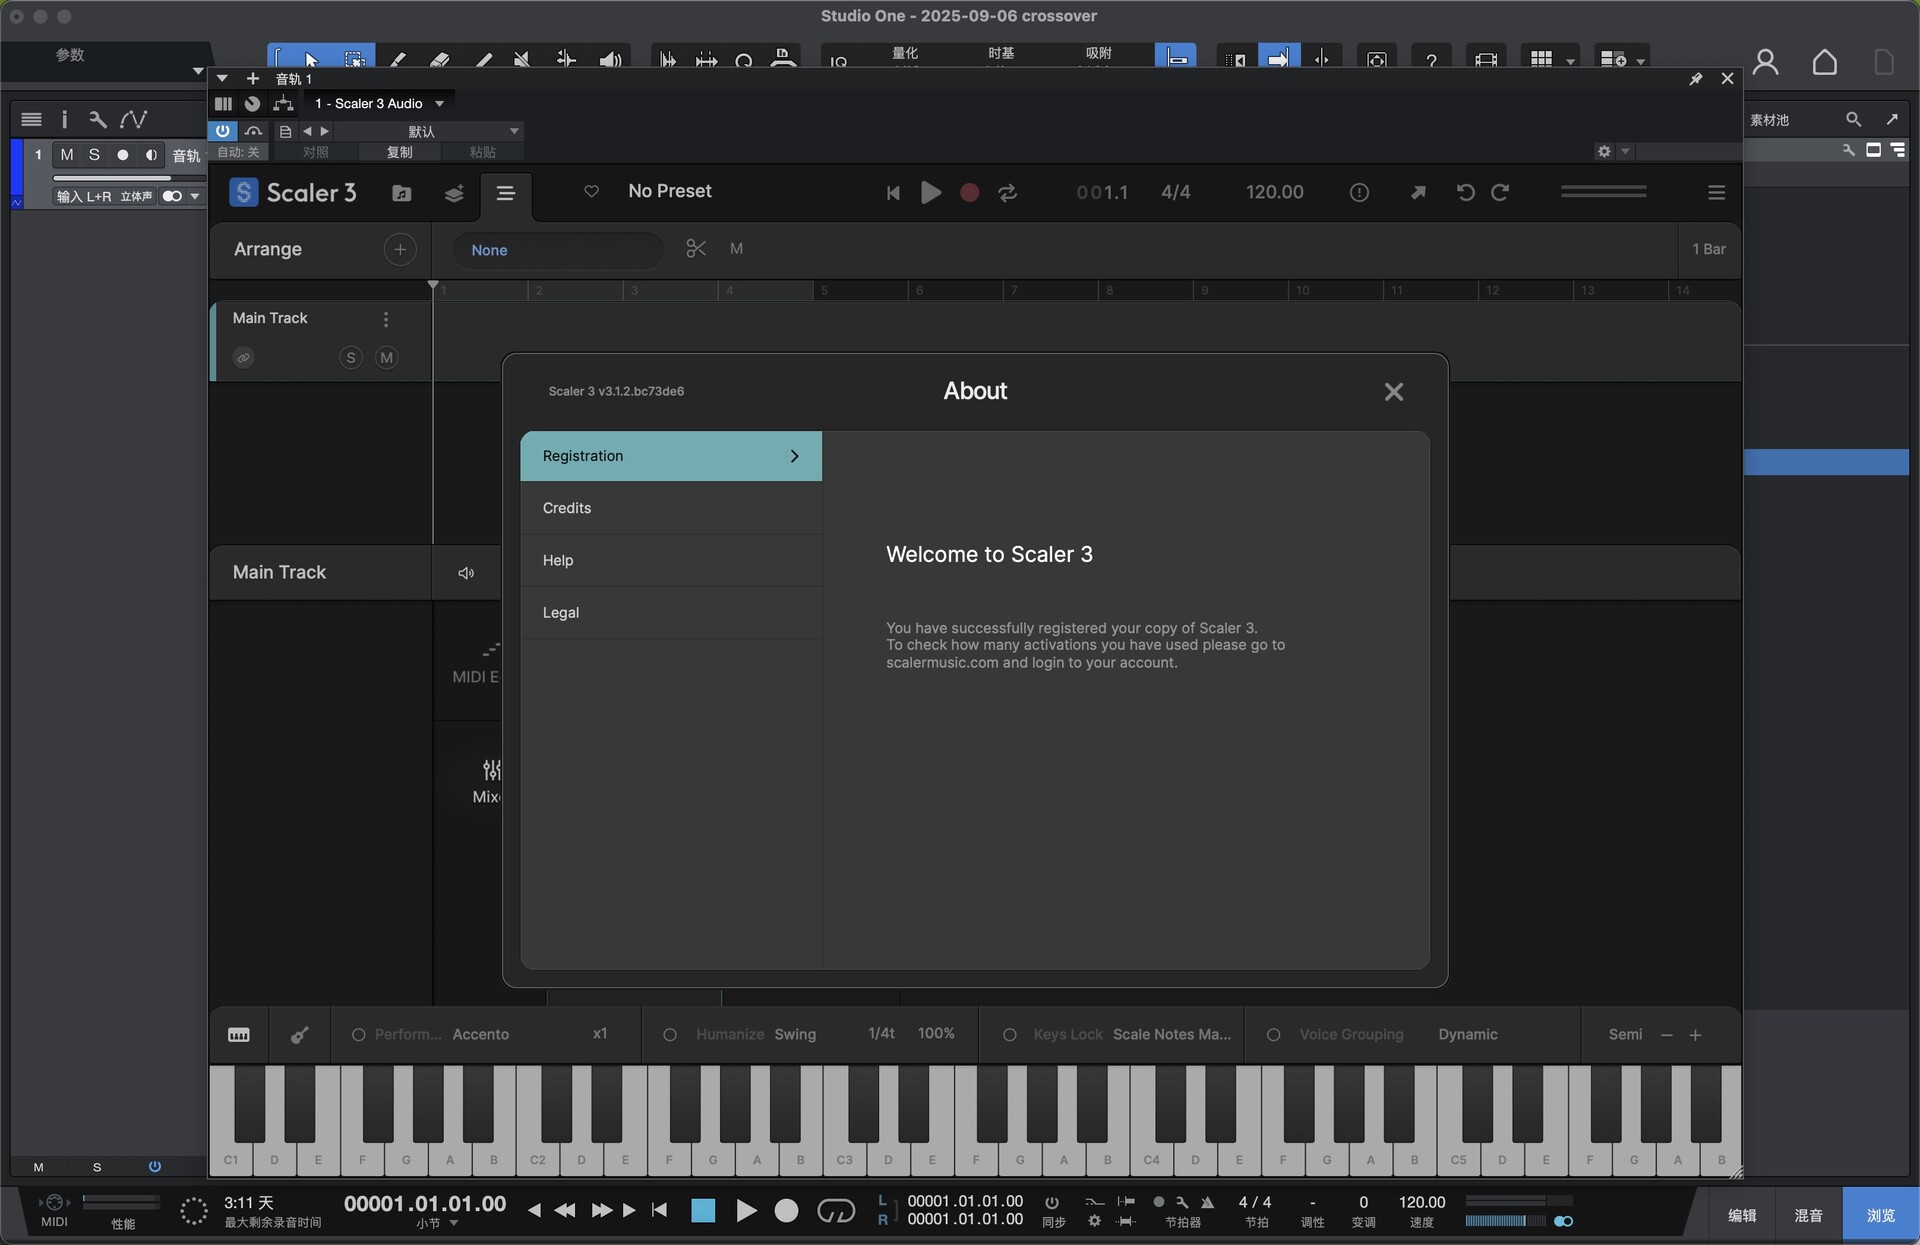Favorite the preset with heart icon
This screenshot has width=1920, height=1245.
click(x=592, y=192)
